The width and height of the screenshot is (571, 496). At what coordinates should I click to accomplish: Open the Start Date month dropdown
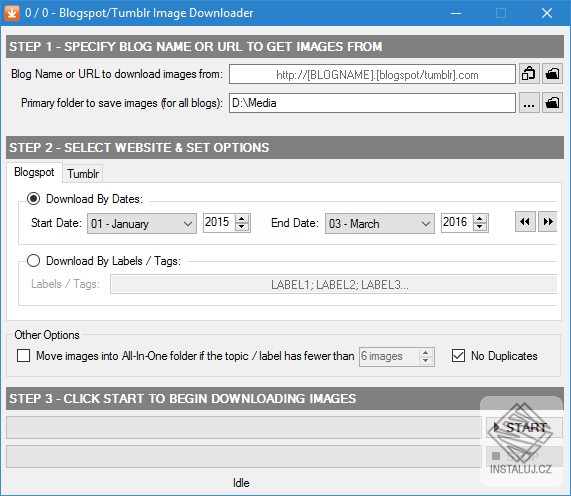[x=142, y=223]
